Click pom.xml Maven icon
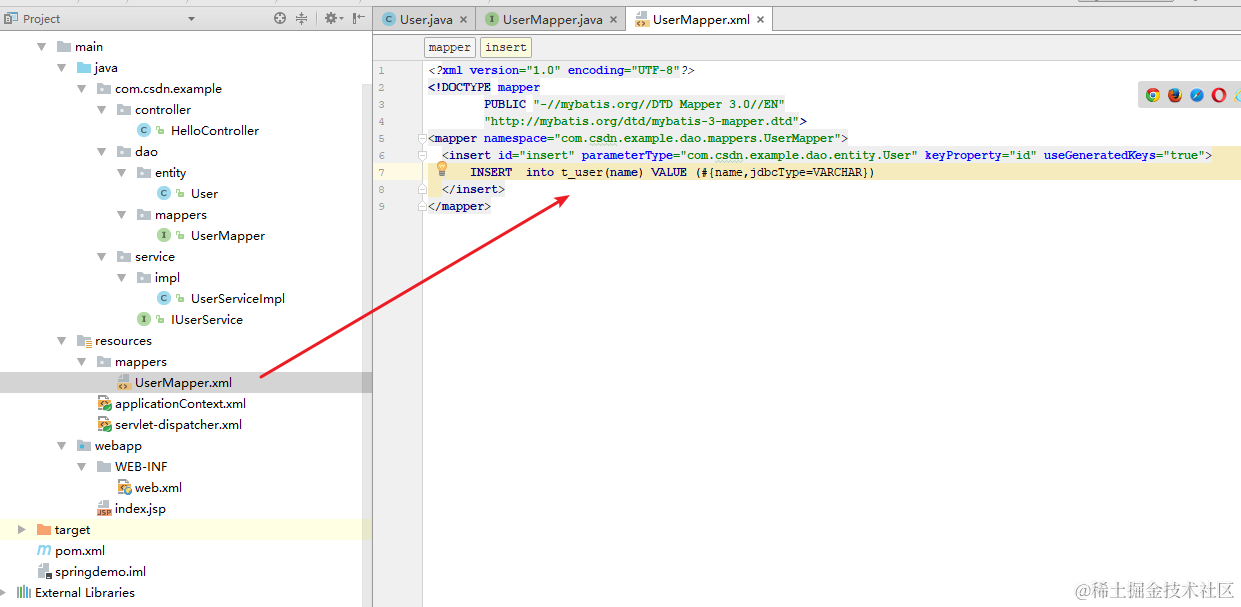The width and height of the screenshot is (1241, 607). point(44,550)
